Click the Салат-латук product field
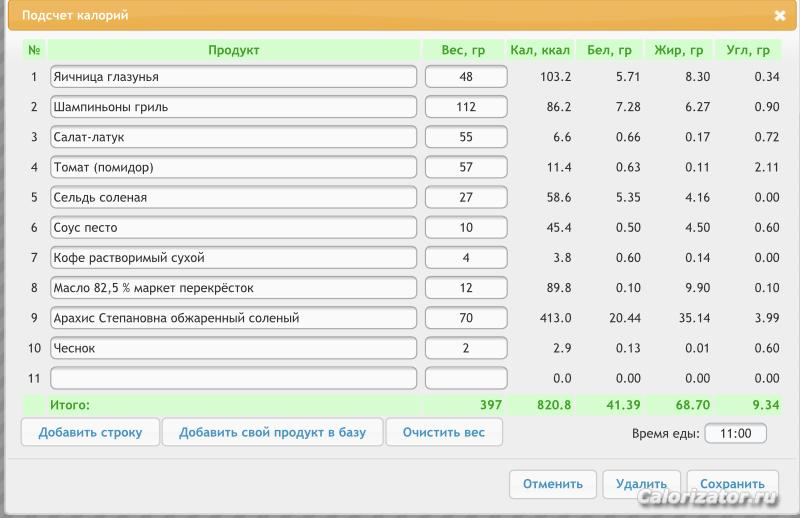 (233, 137)
